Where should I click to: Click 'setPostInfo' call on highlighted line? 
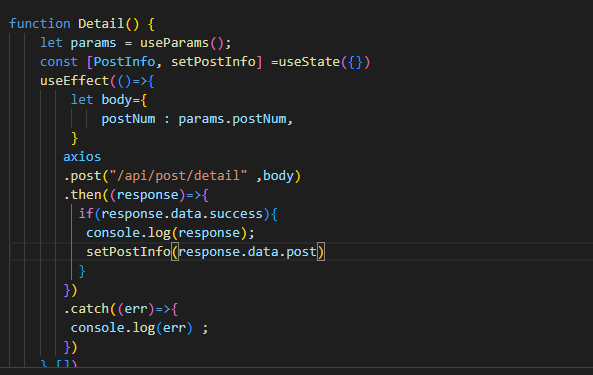click(128, 252)
